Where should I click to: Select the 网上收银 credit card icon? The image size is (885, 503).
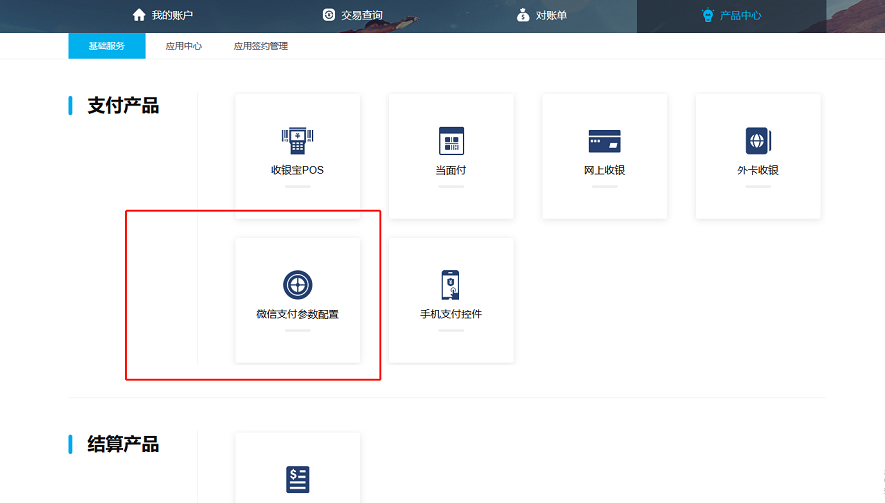(604, 140)
